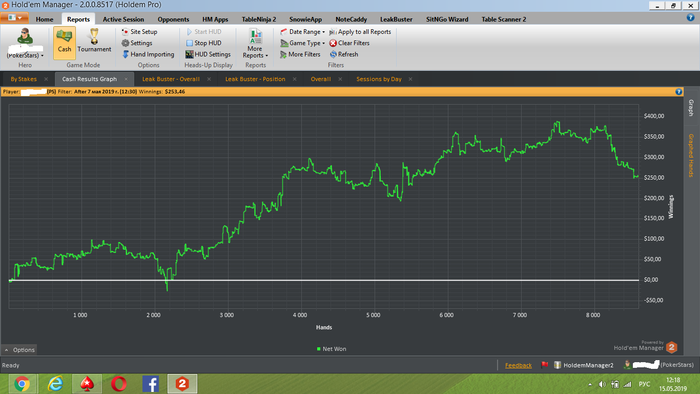Switch to the Overall report tab
This screenshot has height=394, width=700.
(x=321, y=79)
